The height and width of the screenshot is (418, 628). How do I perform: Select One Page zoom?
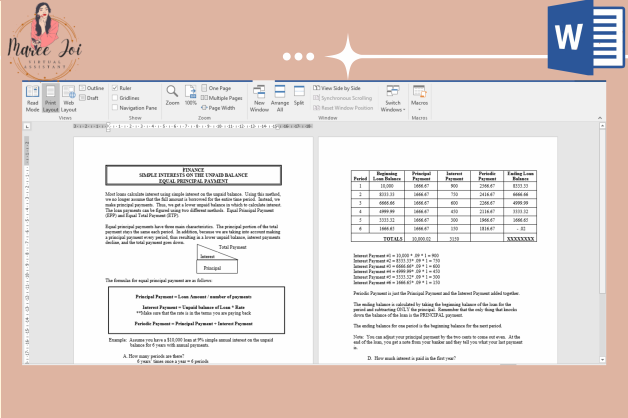pos(216,88)
